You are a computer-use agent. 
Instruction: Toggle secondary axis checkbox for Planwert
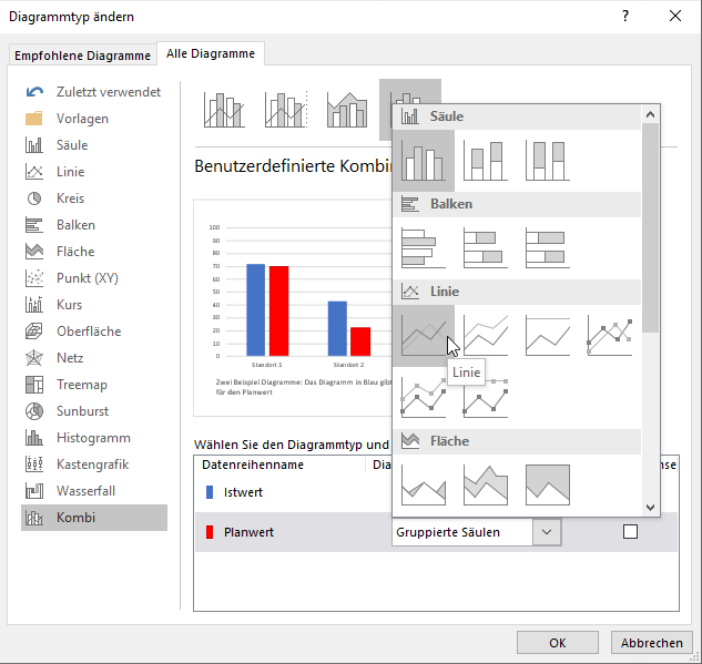coord(630,532)
